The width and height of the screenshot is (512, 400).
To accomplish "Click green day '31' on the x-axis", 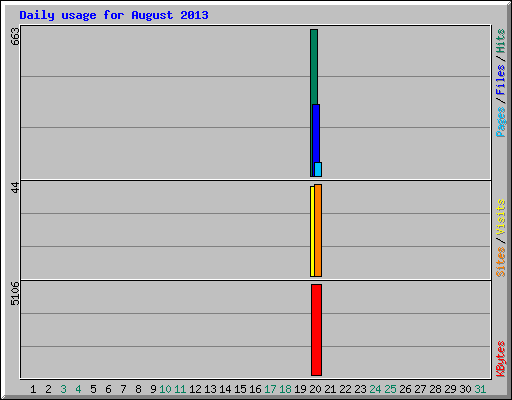I will tap(480, 389).
